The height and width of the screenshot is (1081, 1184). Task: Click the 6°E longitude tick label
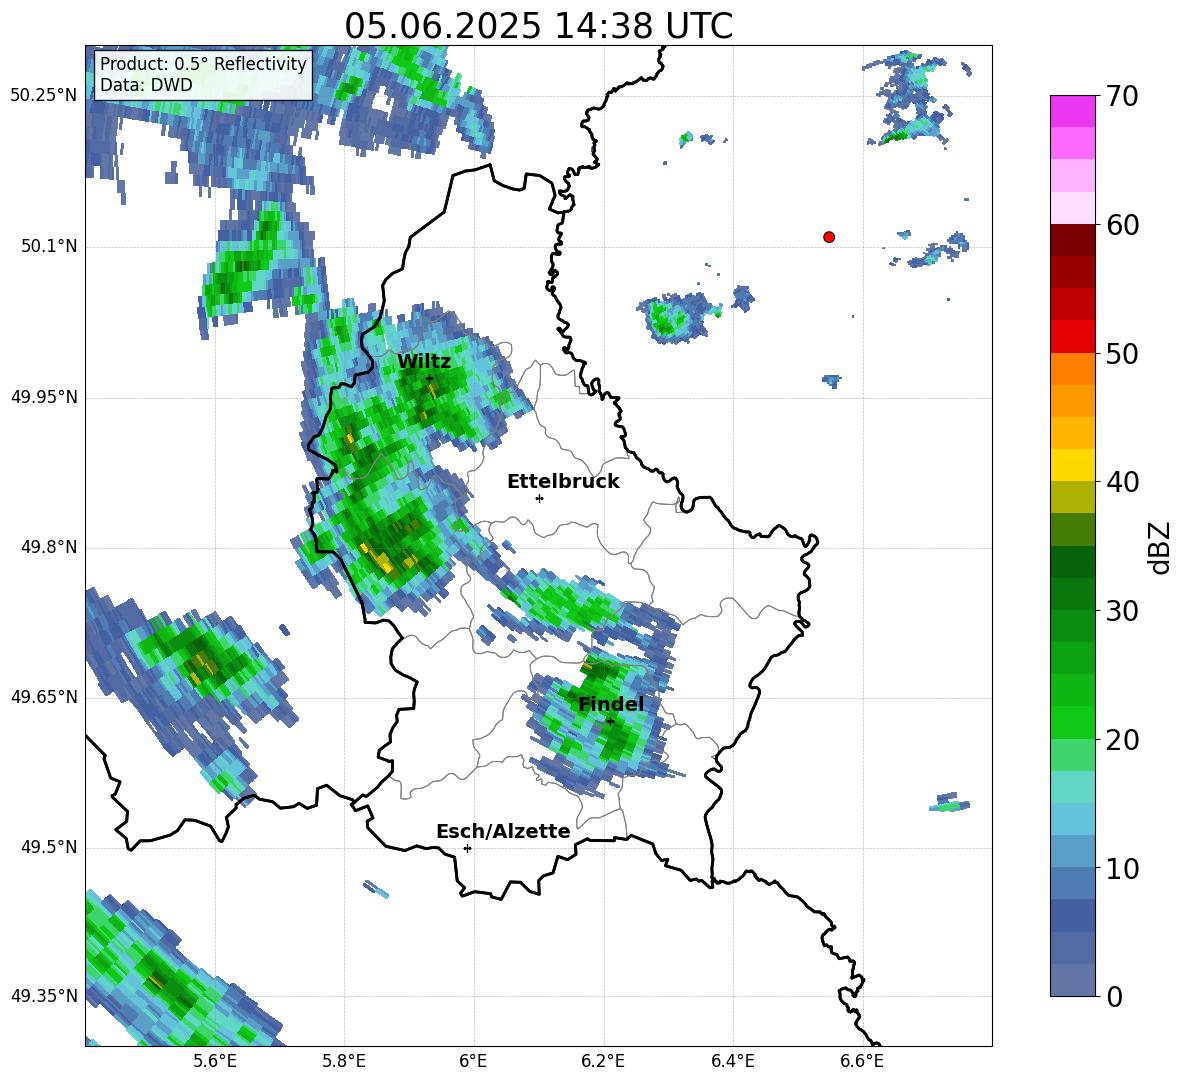(473, 1061)
